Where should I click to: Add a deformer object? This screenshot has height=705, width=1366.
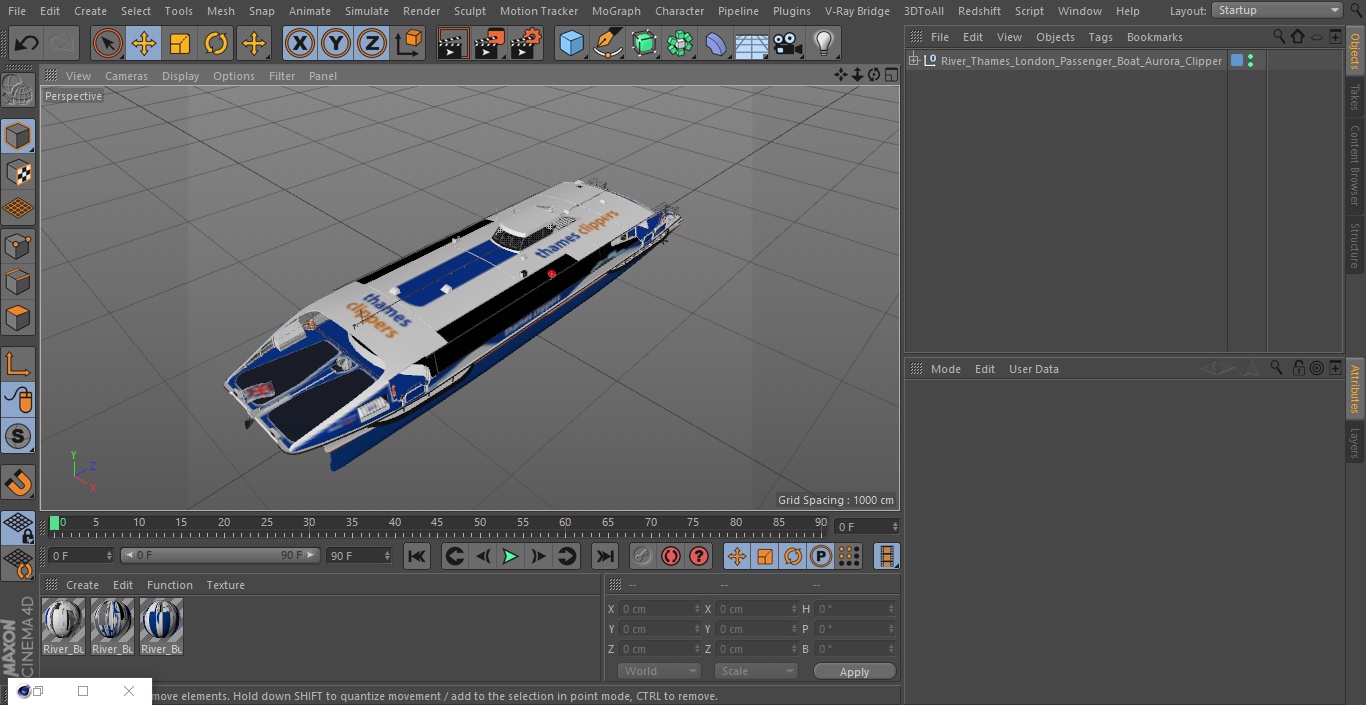pyautogui.click(x=716, y=43)
